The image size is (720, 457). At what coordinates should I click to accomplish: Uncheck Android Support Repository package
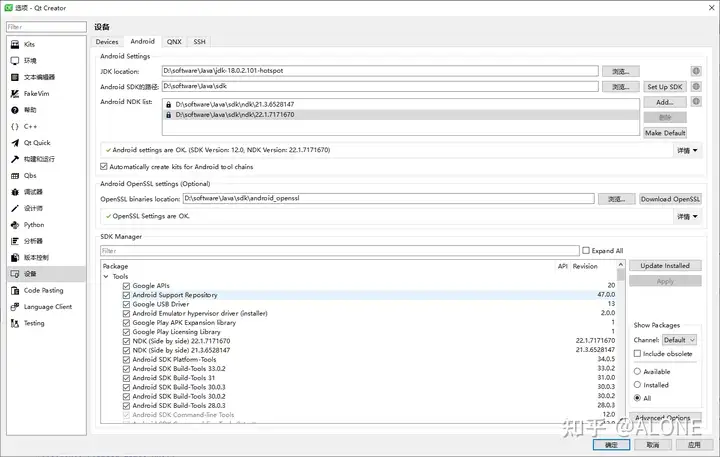click(x=126, y=295)
